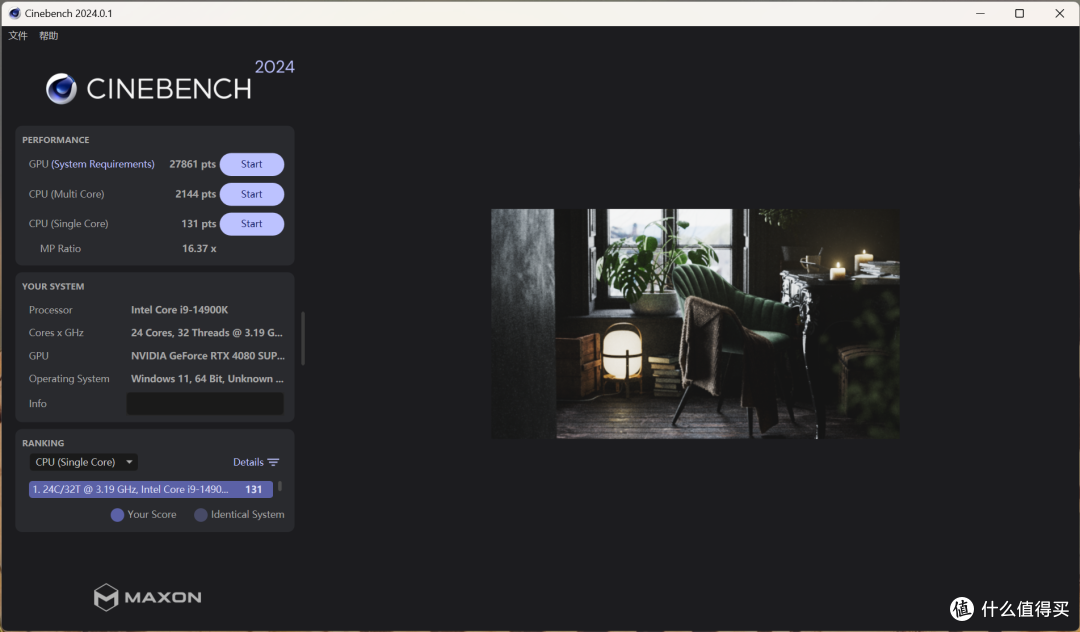Click the Identical System legend dot

tap(200, 515)
